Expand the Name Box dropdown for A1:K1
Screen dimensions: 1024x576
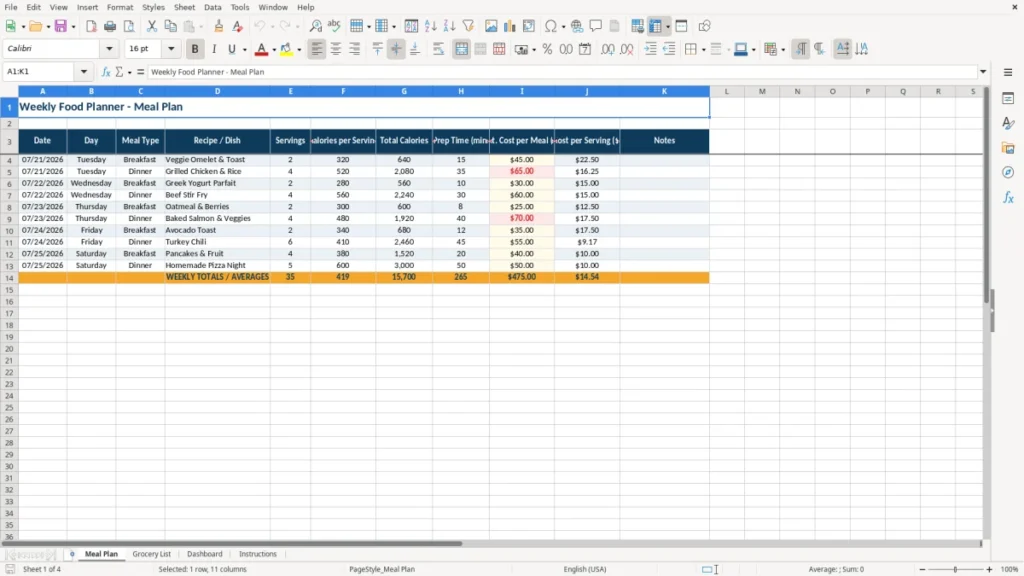[84, 72]
